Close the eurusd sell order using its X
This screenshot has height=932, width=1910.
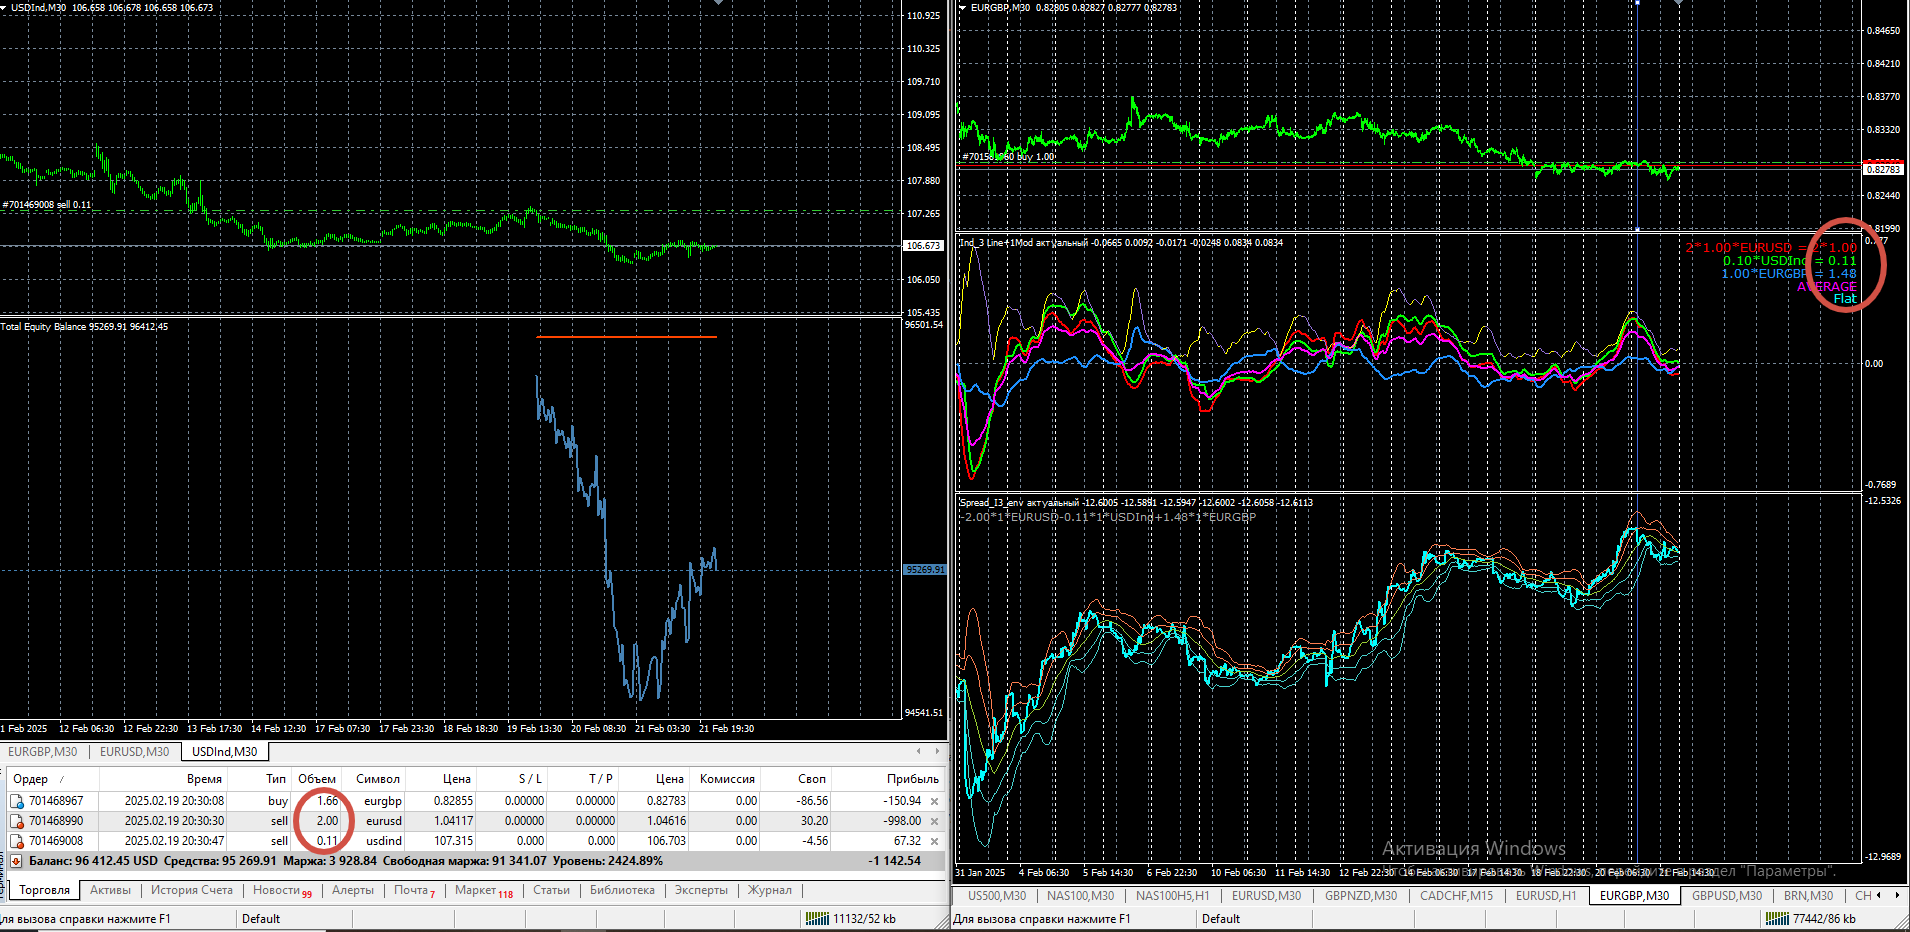coord(934,821)
